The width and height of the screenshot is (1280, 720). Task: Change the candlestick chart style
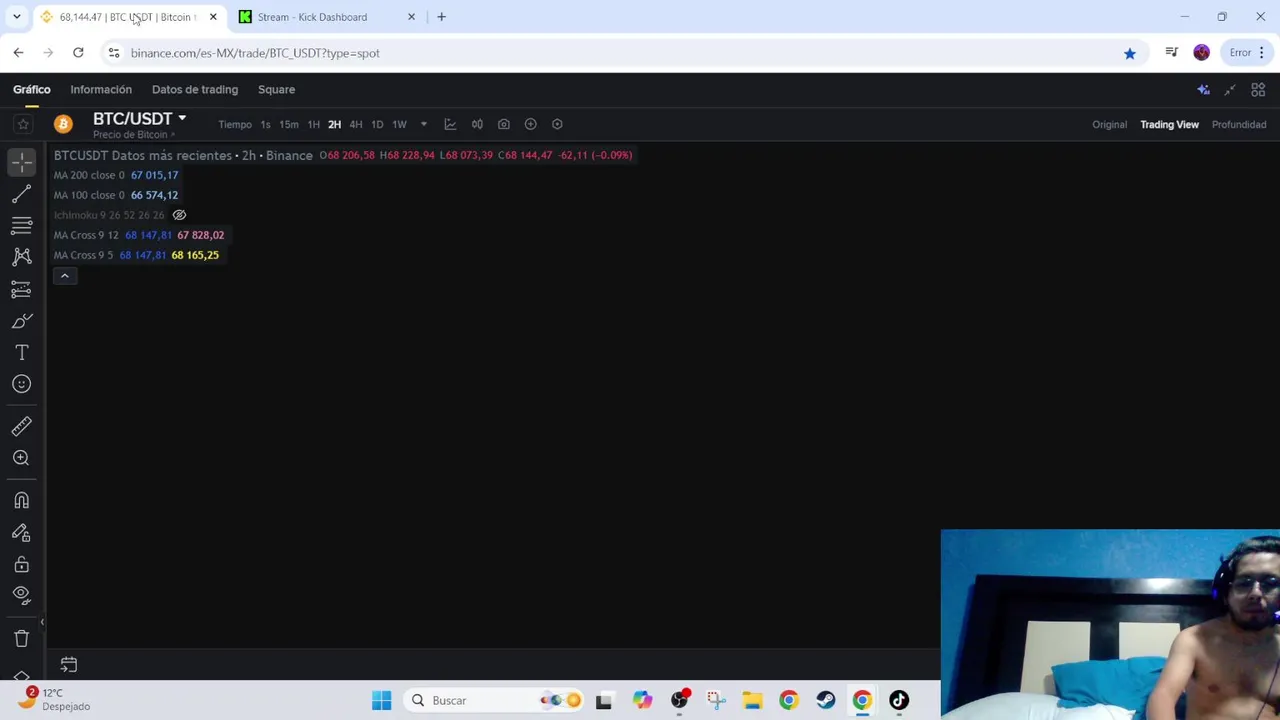[x=477, y=125]
